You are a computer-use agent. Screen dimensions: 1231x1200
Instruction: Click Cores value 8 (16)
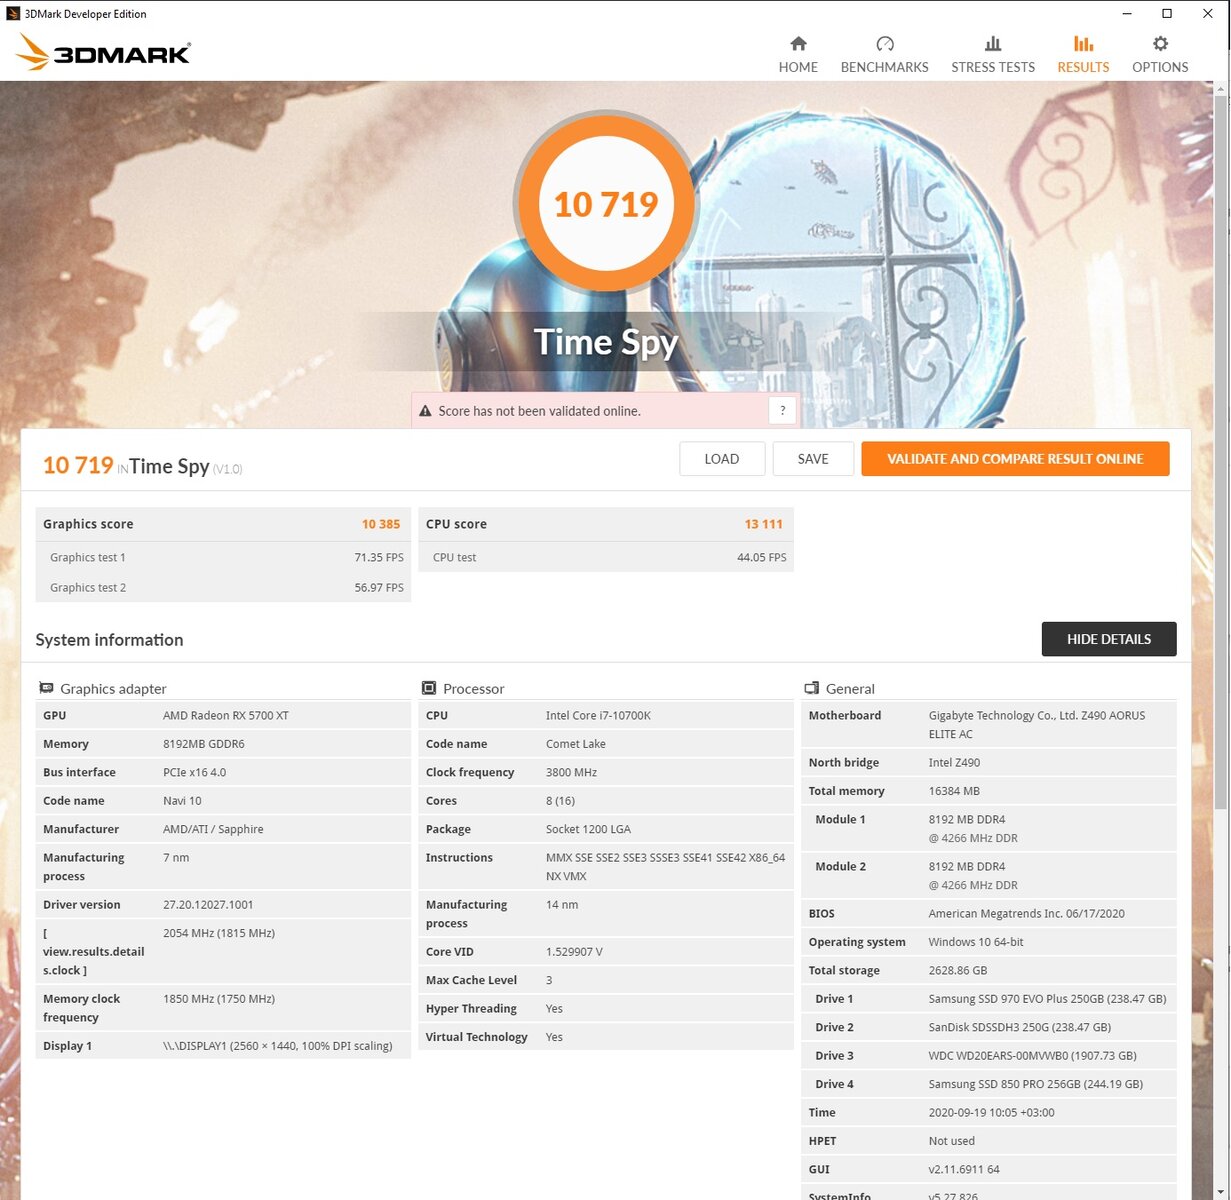click(x=560, y=801)
